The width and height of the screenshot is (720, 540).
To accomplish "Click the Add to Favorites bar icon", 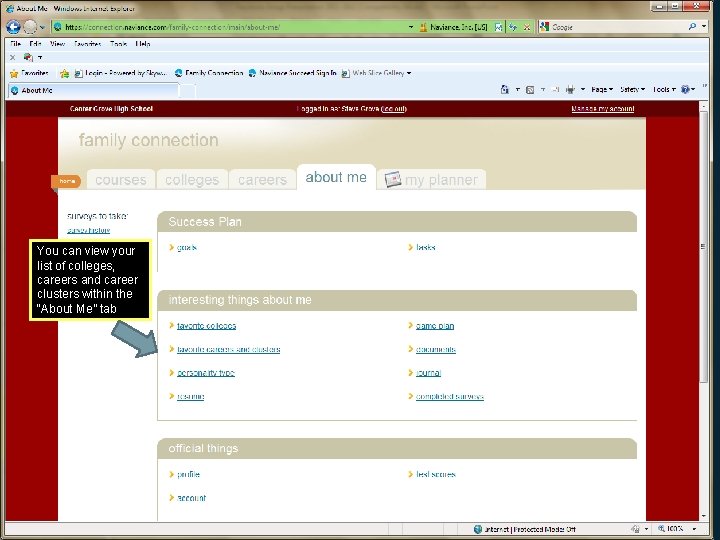I will point(64,73).
